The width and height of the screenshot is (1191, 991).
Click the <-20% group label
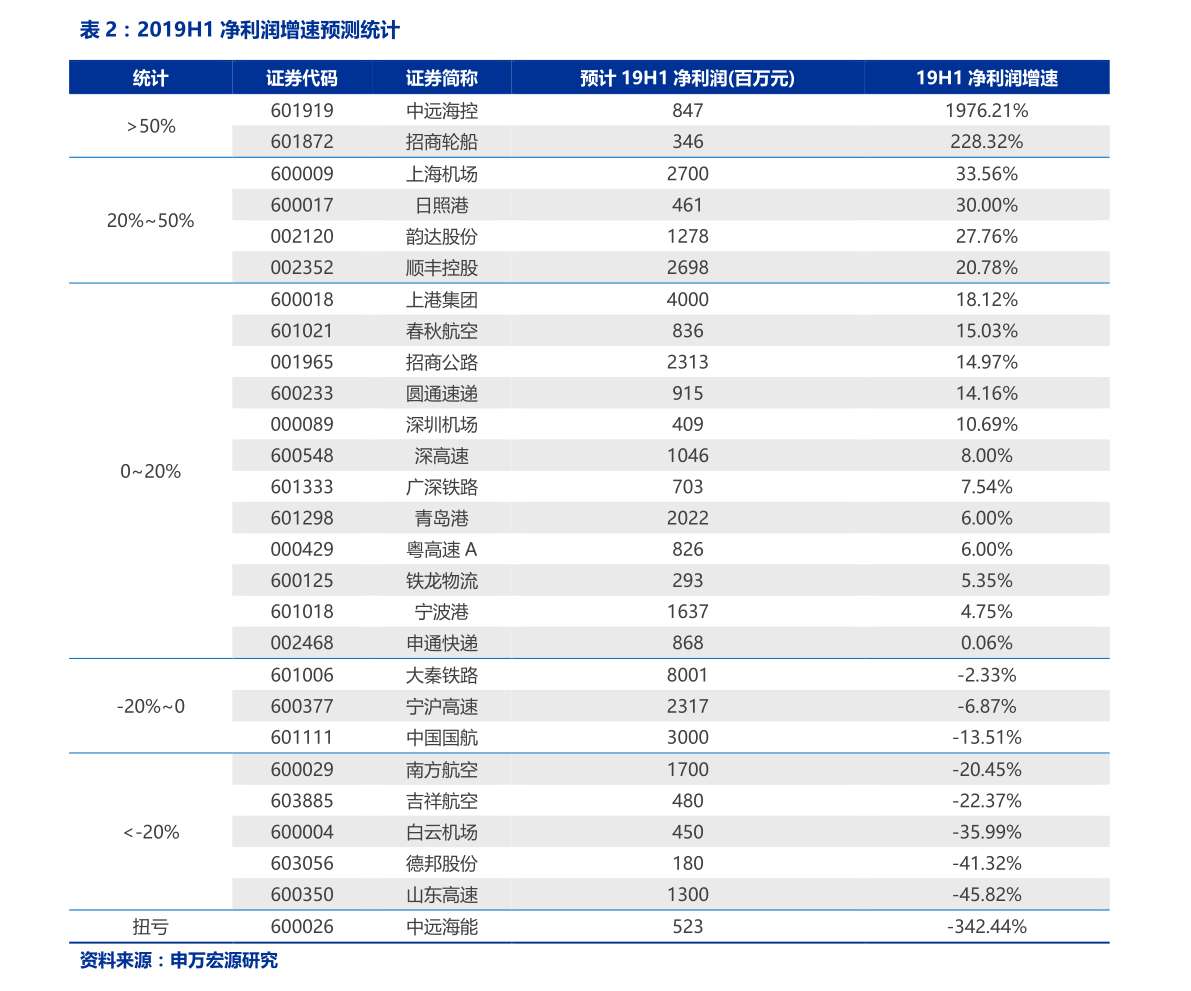point(150,832)
